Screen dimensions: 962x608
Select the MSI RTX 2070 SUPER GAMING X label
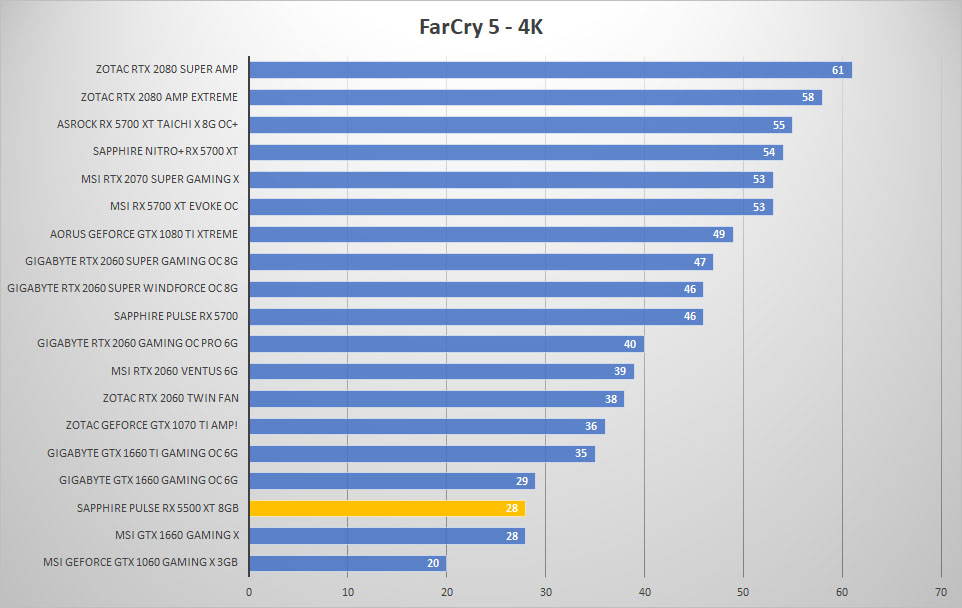160,179
